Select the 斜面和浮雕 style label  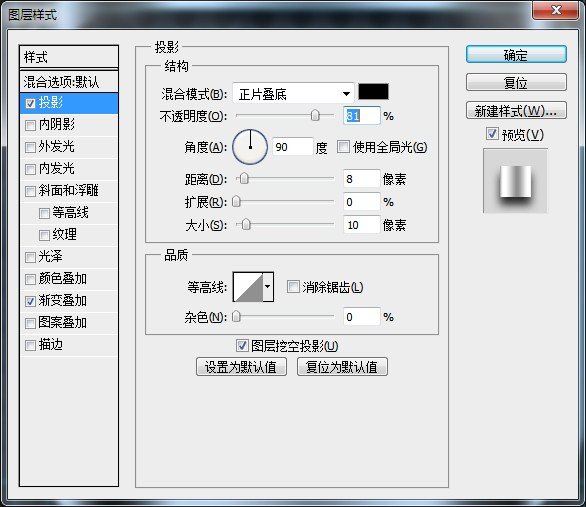[69, 191]
